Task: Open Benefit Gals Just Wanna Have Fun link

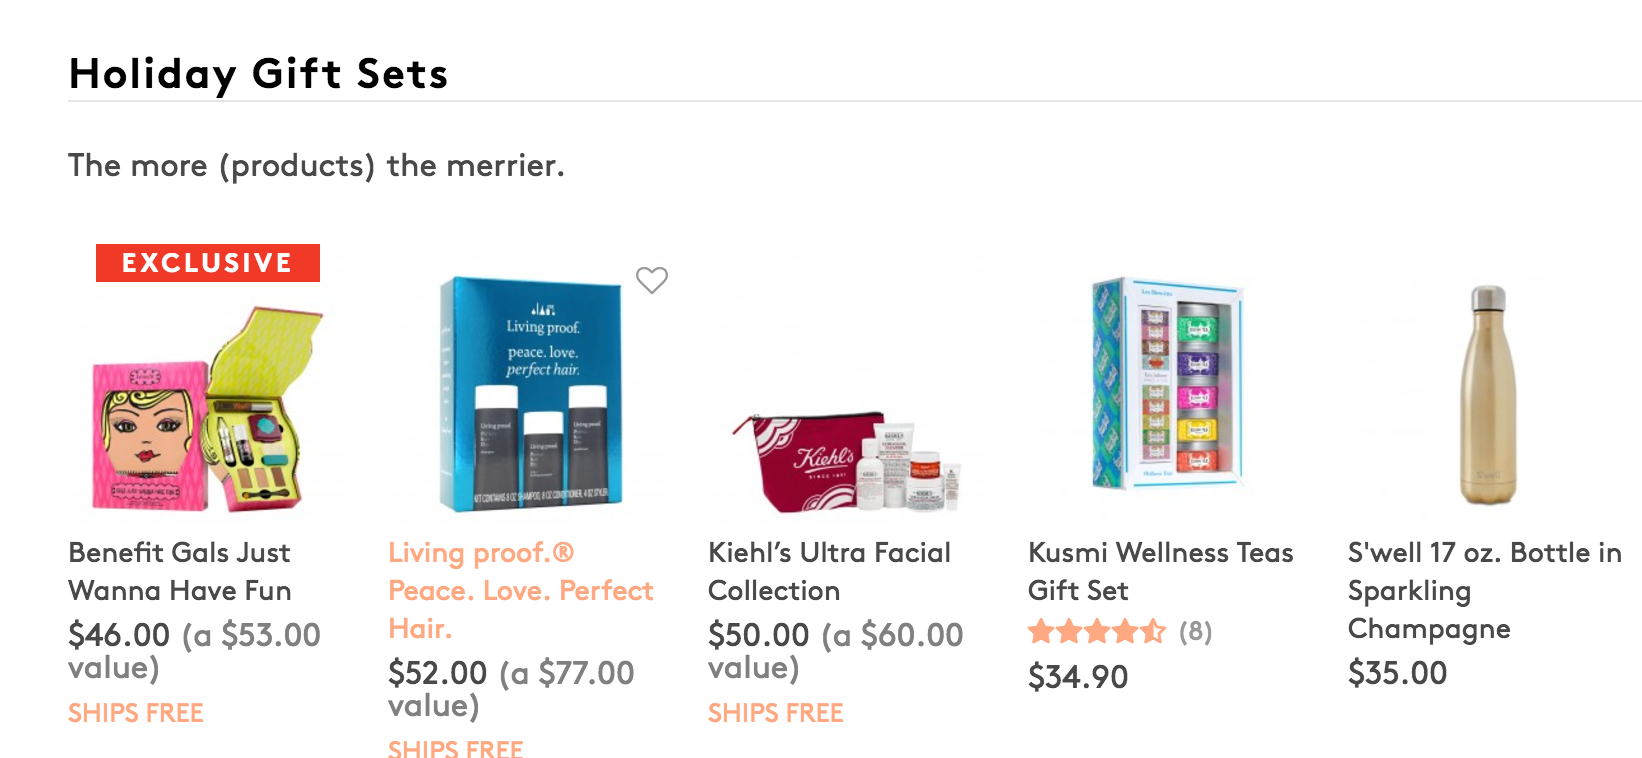Action: pyautogui.click(x=180, y=571)
